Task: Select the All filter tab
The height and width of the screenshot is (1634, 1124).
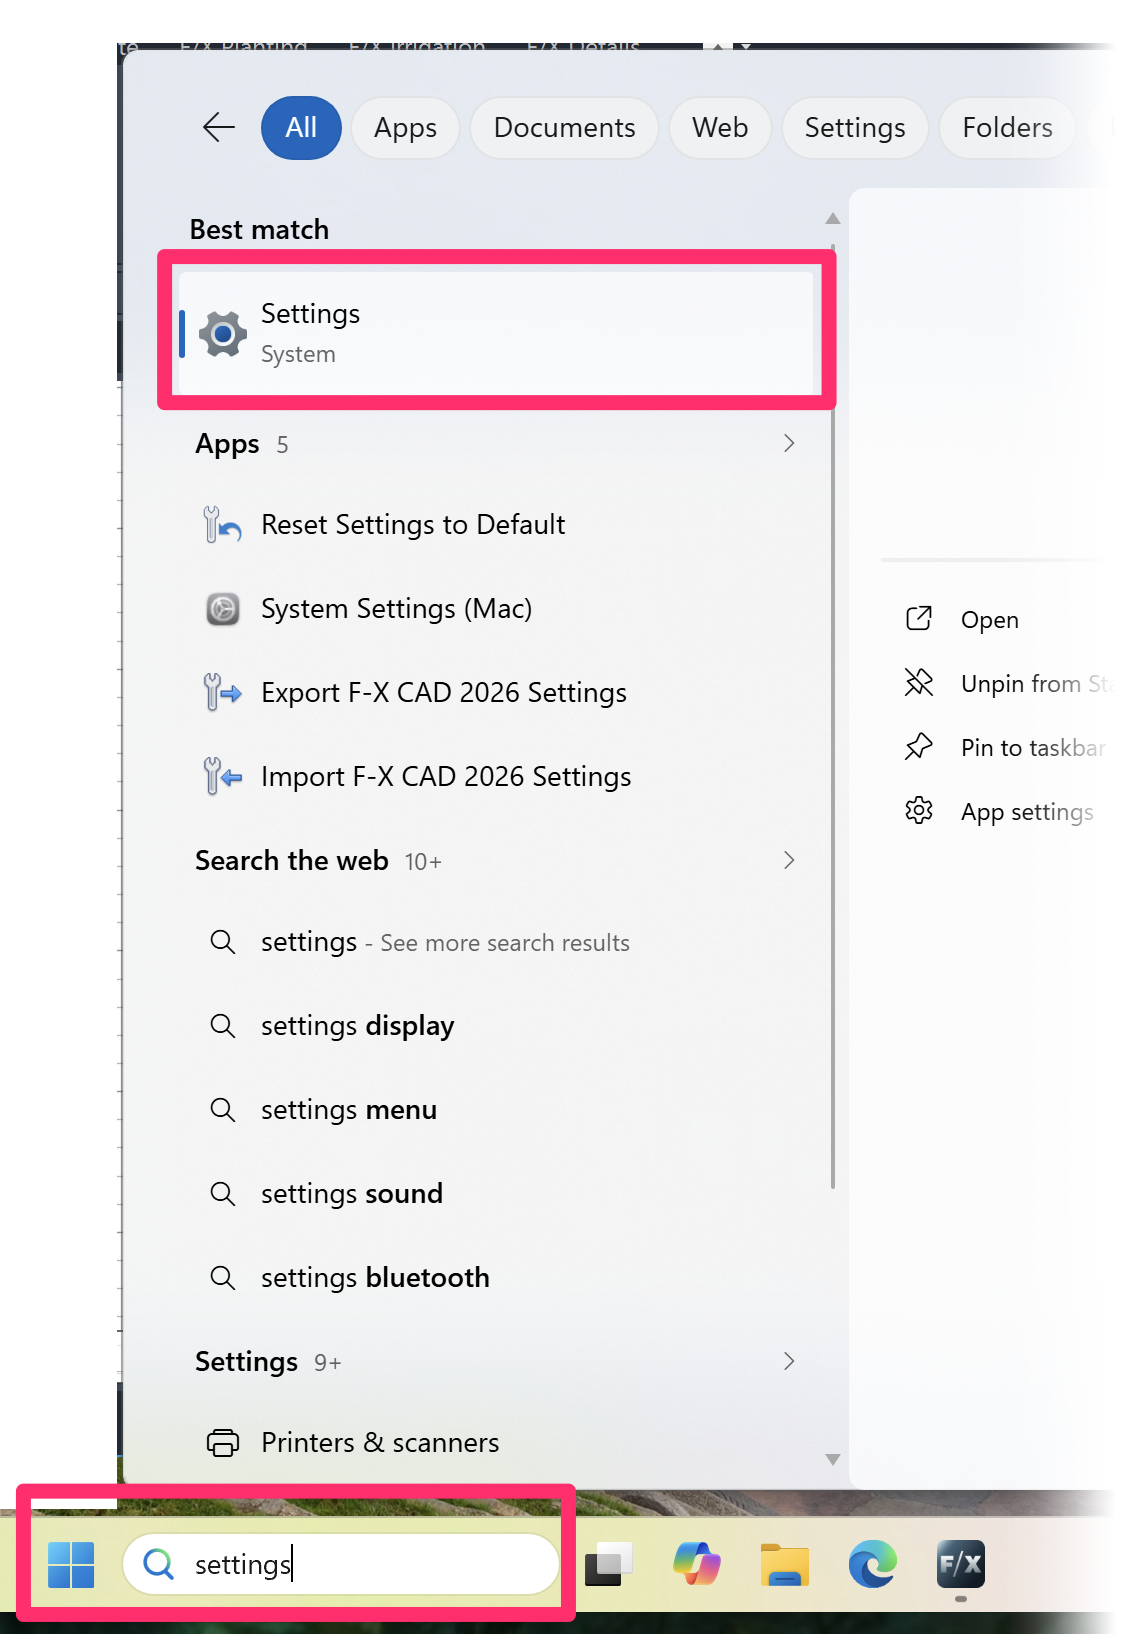Action: pos(301,127)
